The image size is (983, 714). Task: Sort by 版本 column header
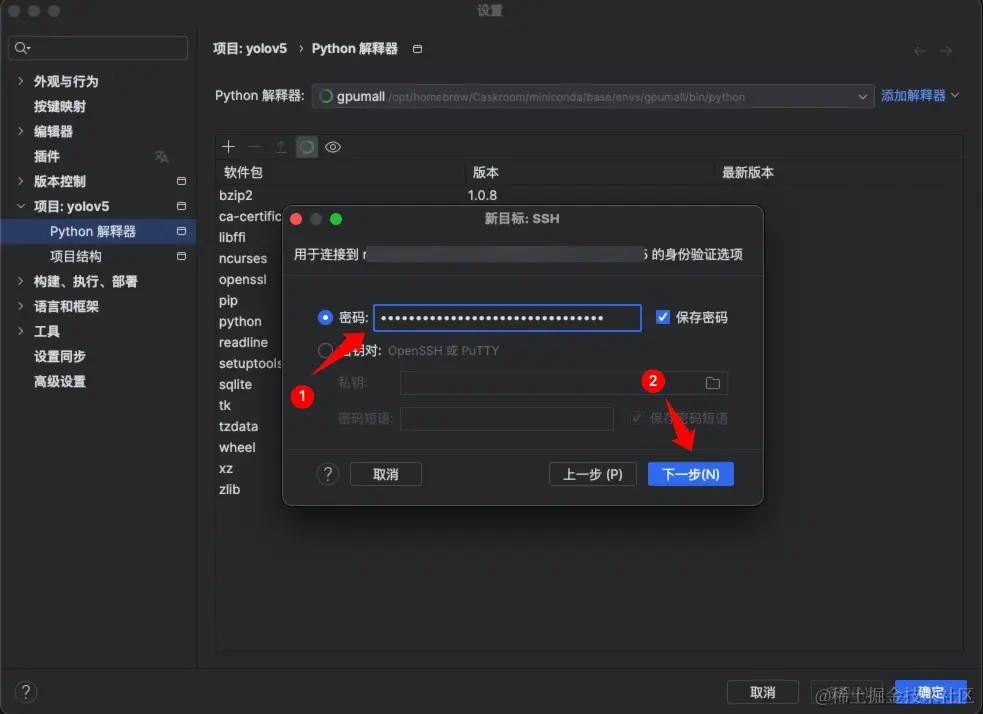[x=485, y=172]
